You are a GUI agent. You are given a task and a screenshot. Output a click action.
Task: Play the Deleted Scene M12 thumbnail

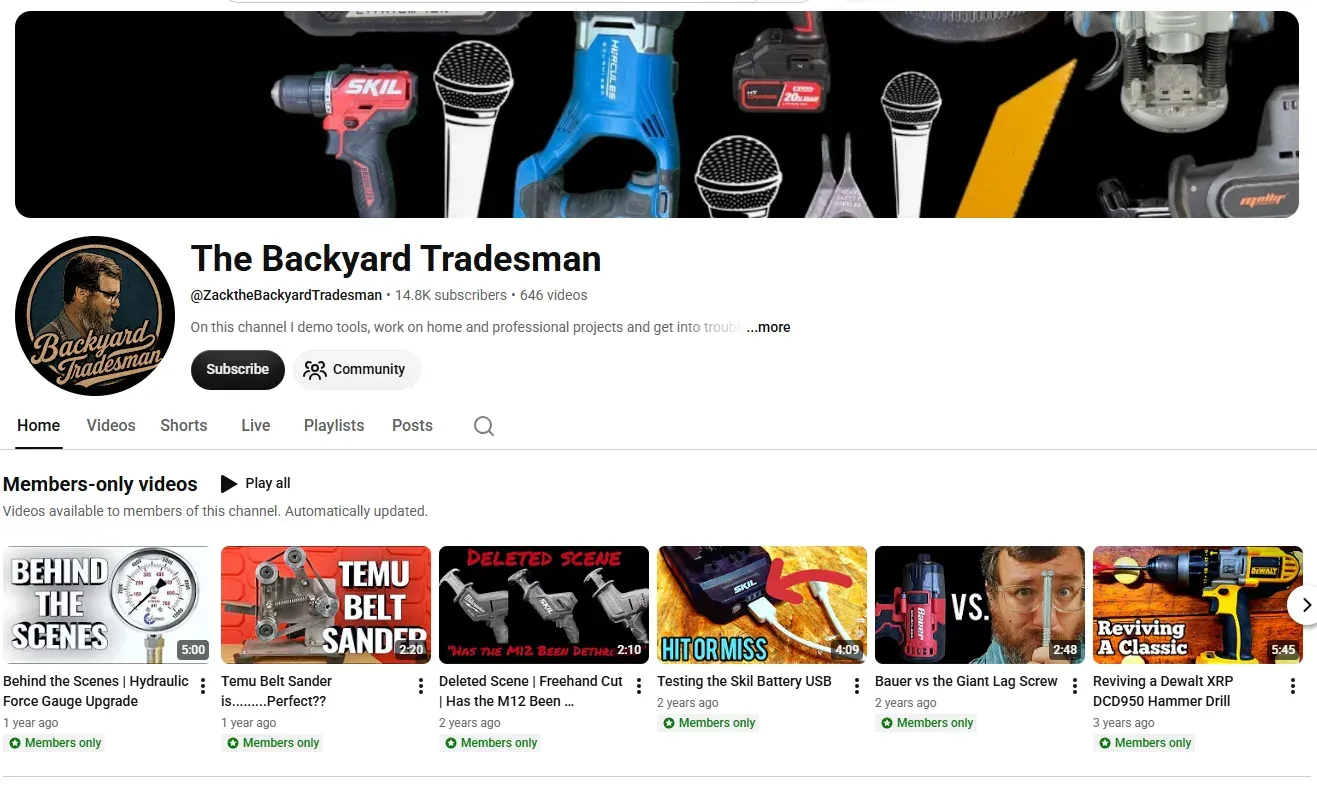pos(544,604)
